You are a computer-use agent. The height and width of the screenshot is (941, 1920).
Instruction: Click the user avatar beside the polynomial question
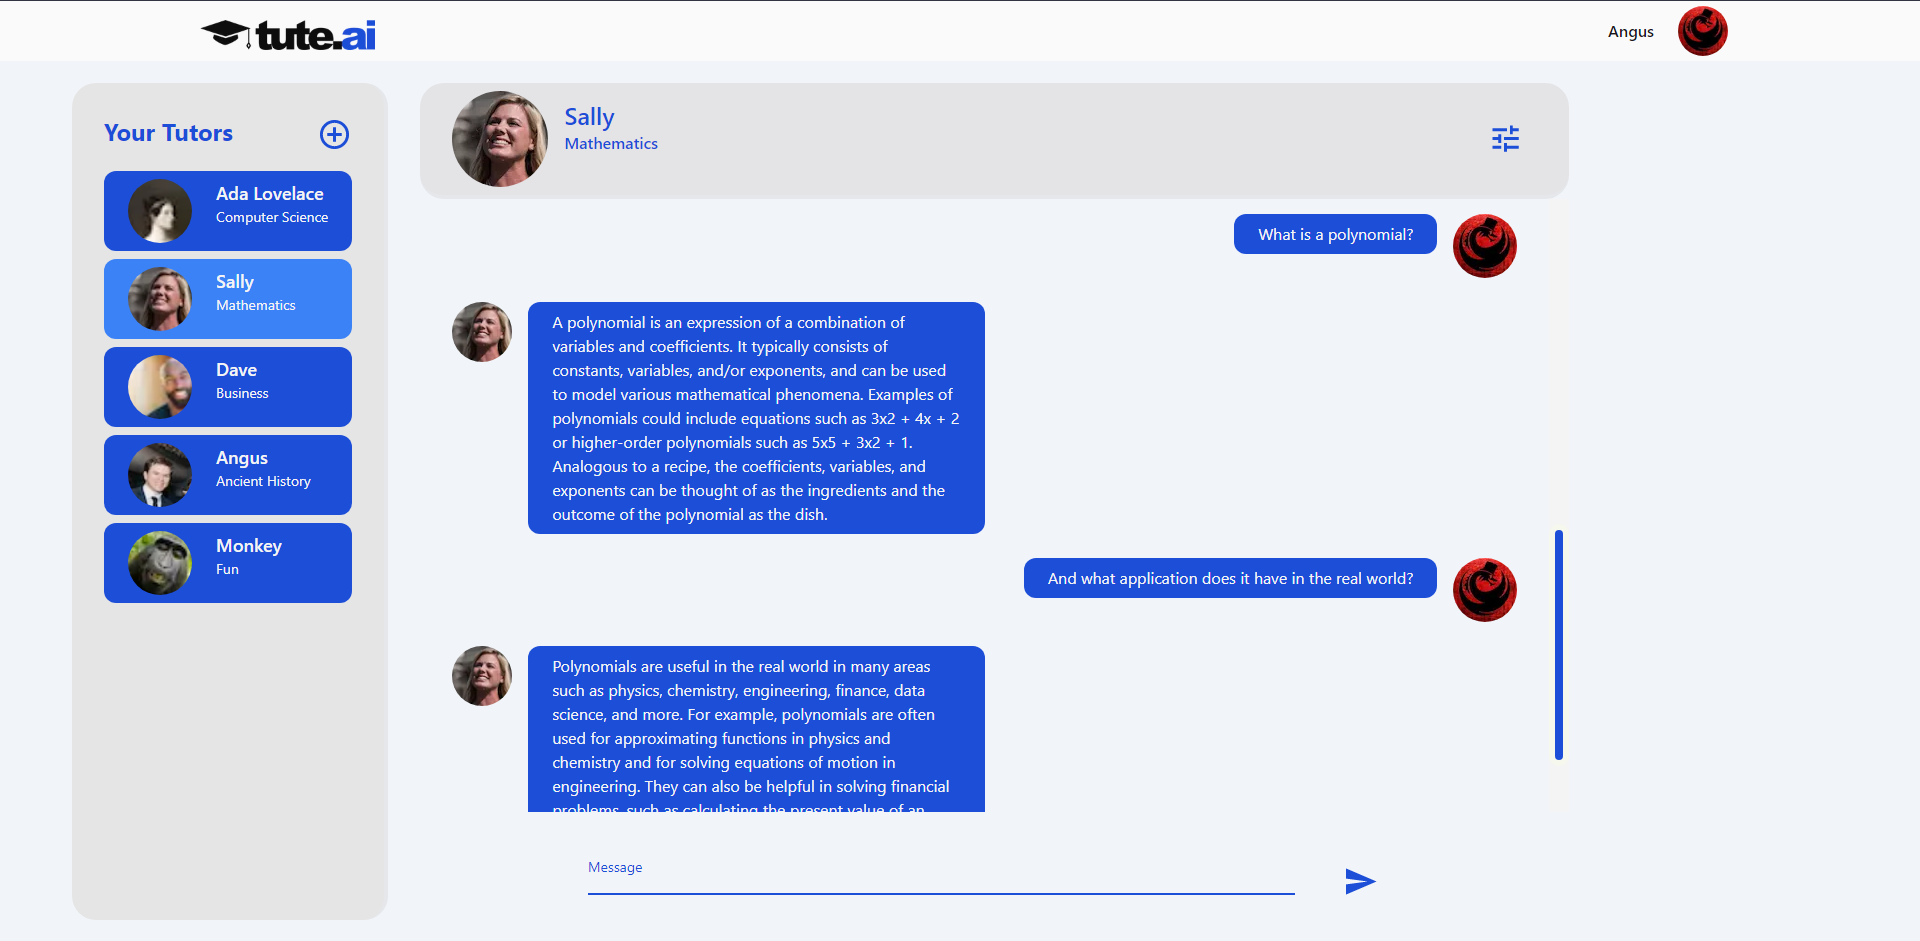click(1484, 245)
